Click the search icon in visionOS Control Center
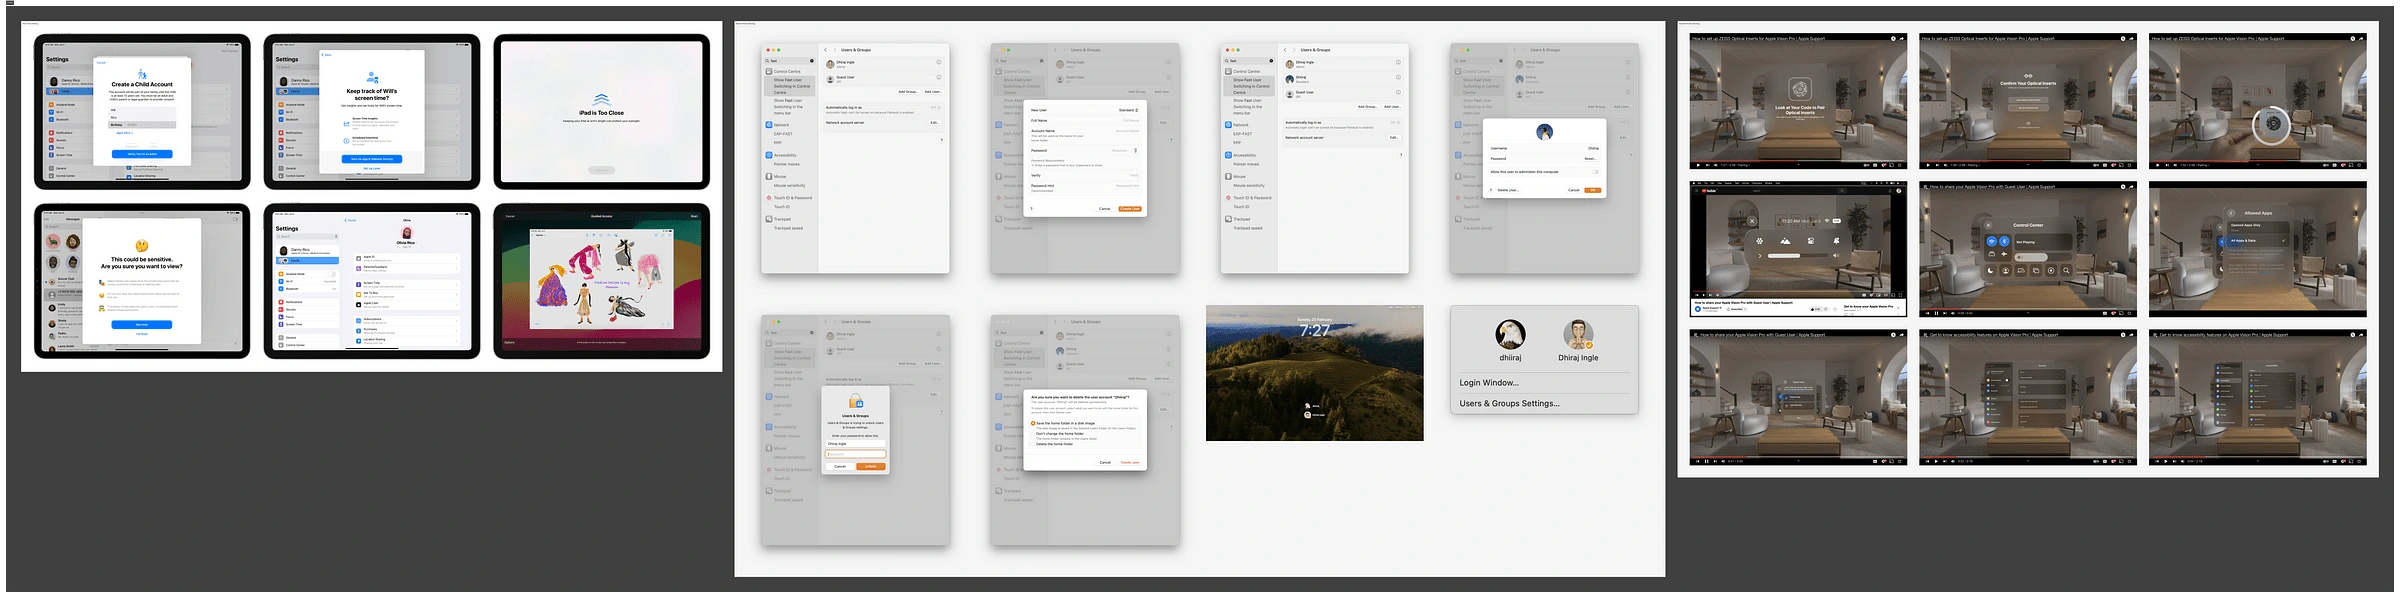The image size is (2400, 598). tap(2066, 270)
